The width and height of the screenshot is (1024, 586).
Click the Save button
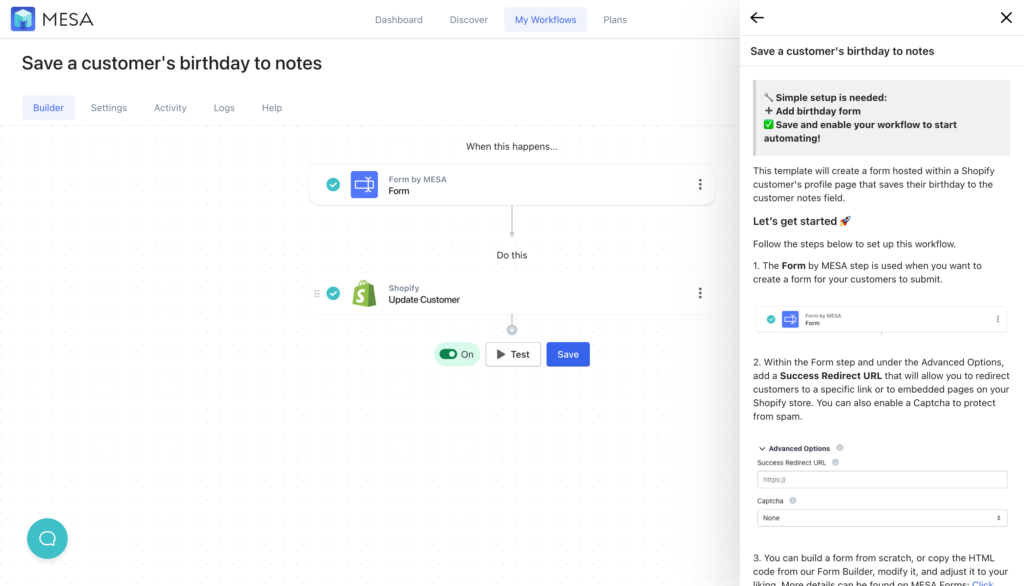point(567,354)
